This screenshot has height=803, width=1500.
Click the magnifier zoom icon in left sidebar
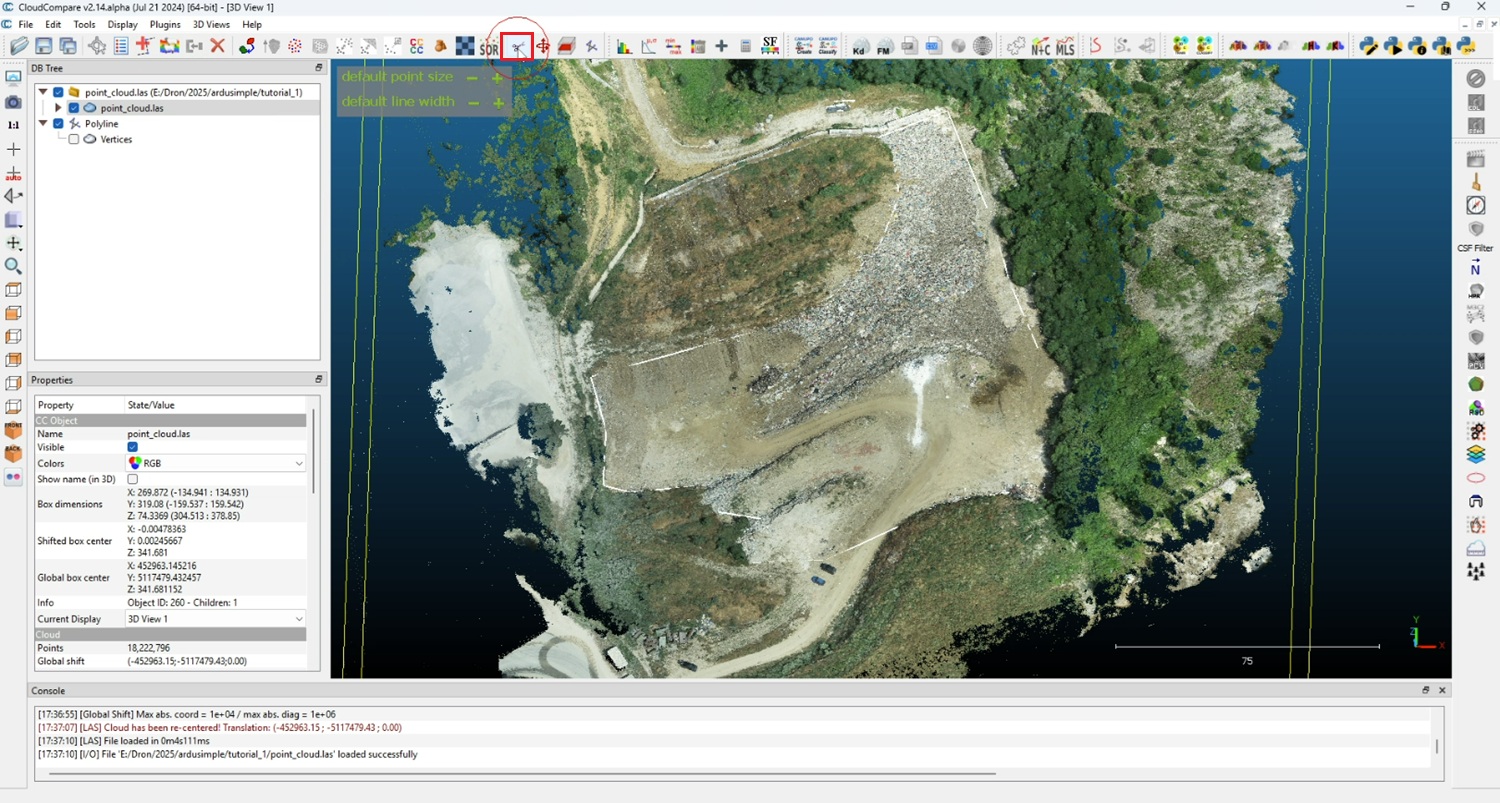point(13,266)
